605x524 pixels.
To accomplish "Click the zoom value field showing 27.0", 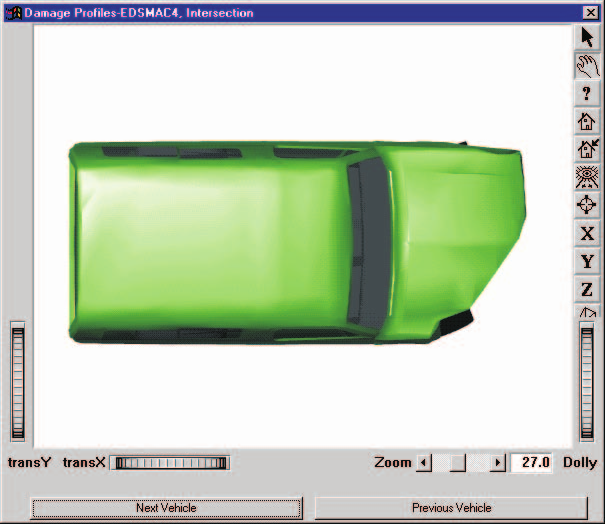I will click(531, 462).
